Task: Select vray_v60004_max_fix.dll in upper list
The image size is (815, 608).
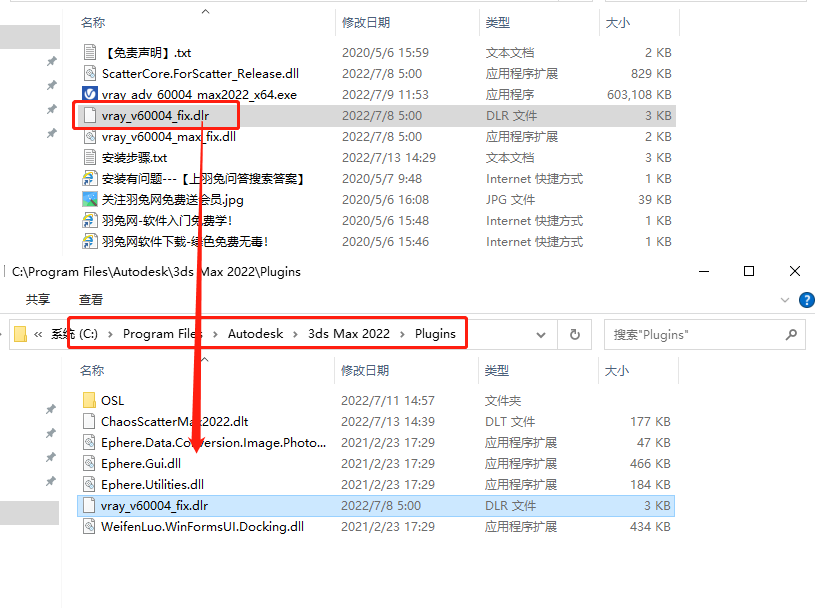Action: click(x=168, y=137)
